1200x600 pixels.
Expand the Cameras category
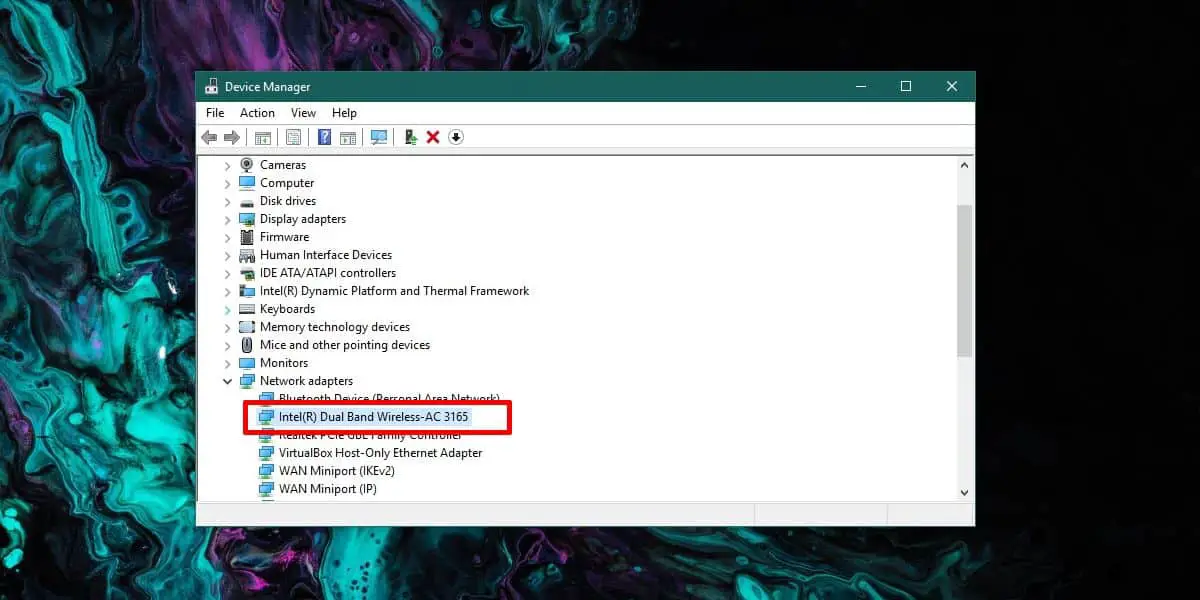click(228, 165)
